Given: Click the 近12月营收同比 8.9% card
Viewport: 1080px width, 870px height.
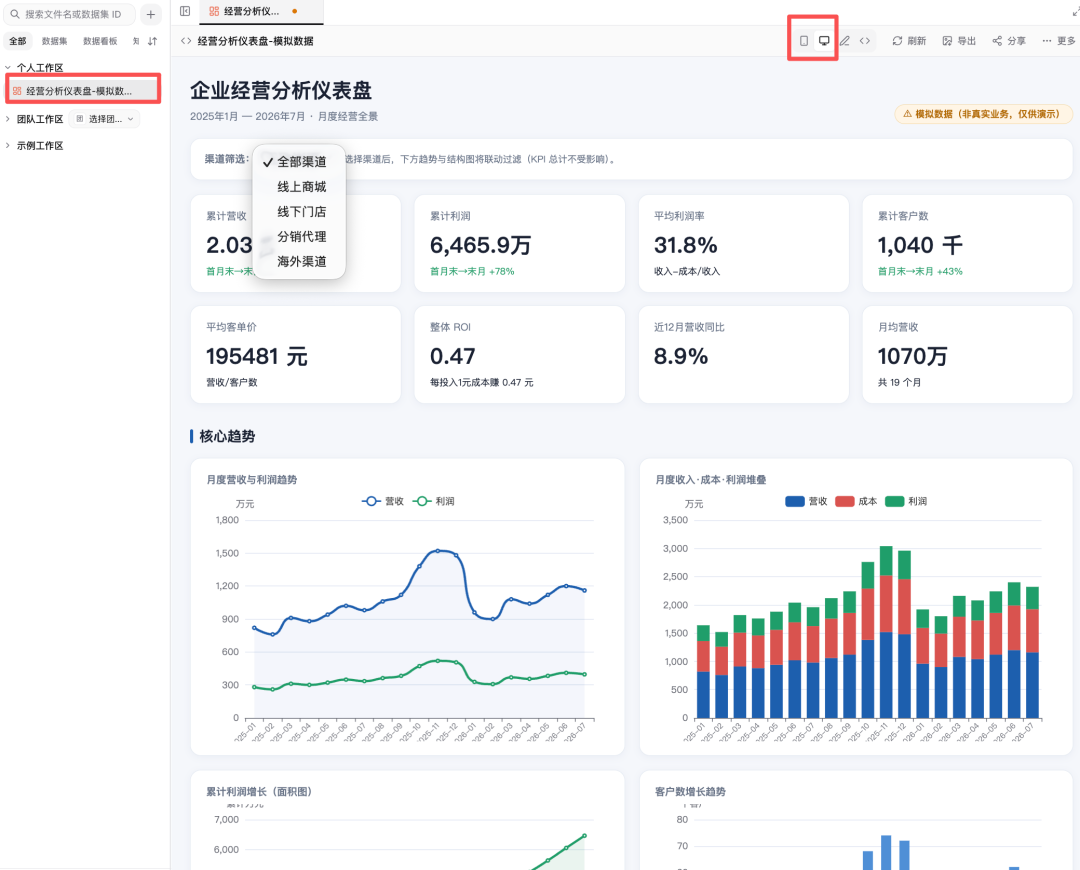Looking at the screenshot, I should click(x=743, y=355).
